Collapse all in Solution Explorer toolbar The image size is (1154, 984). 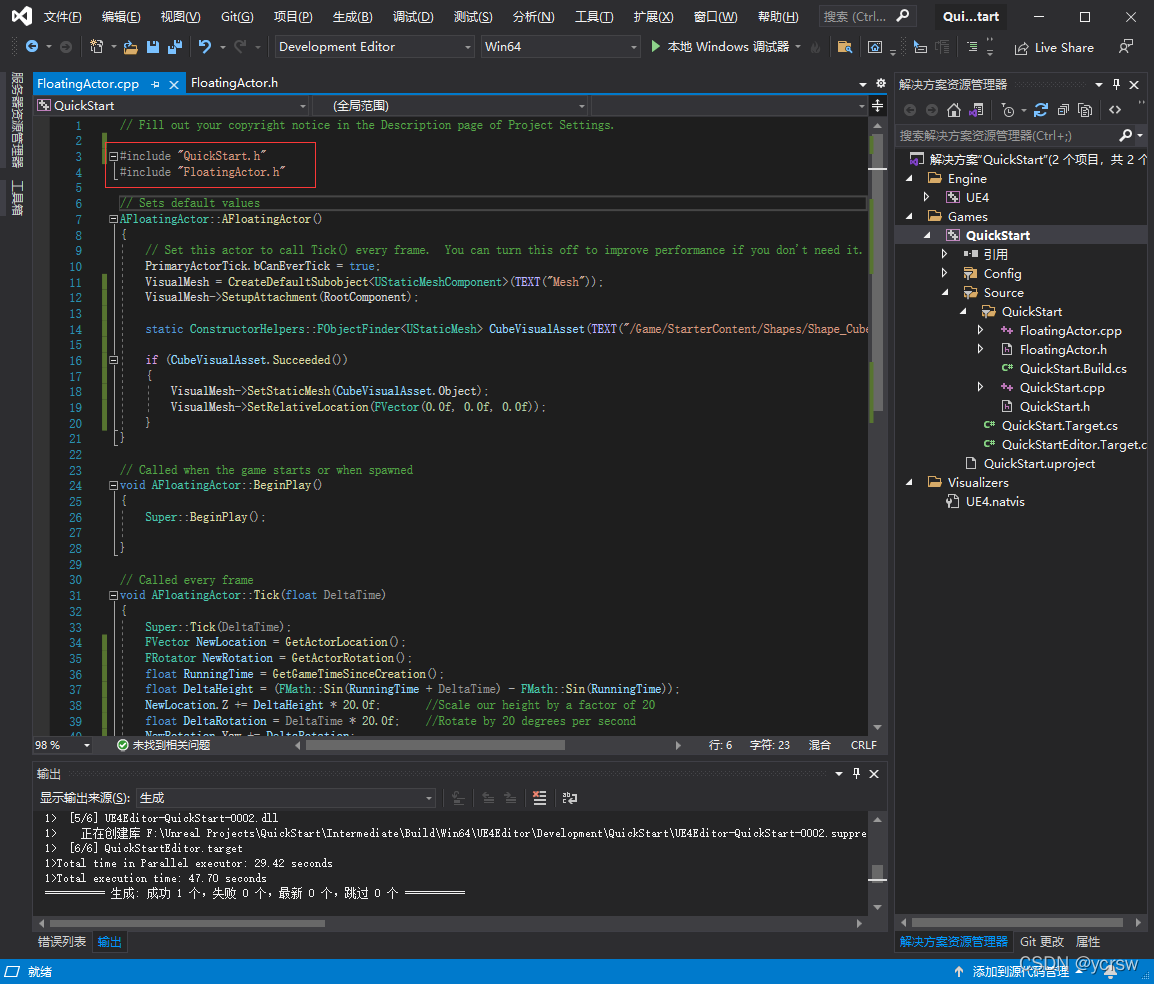[x=1063, y=110]
